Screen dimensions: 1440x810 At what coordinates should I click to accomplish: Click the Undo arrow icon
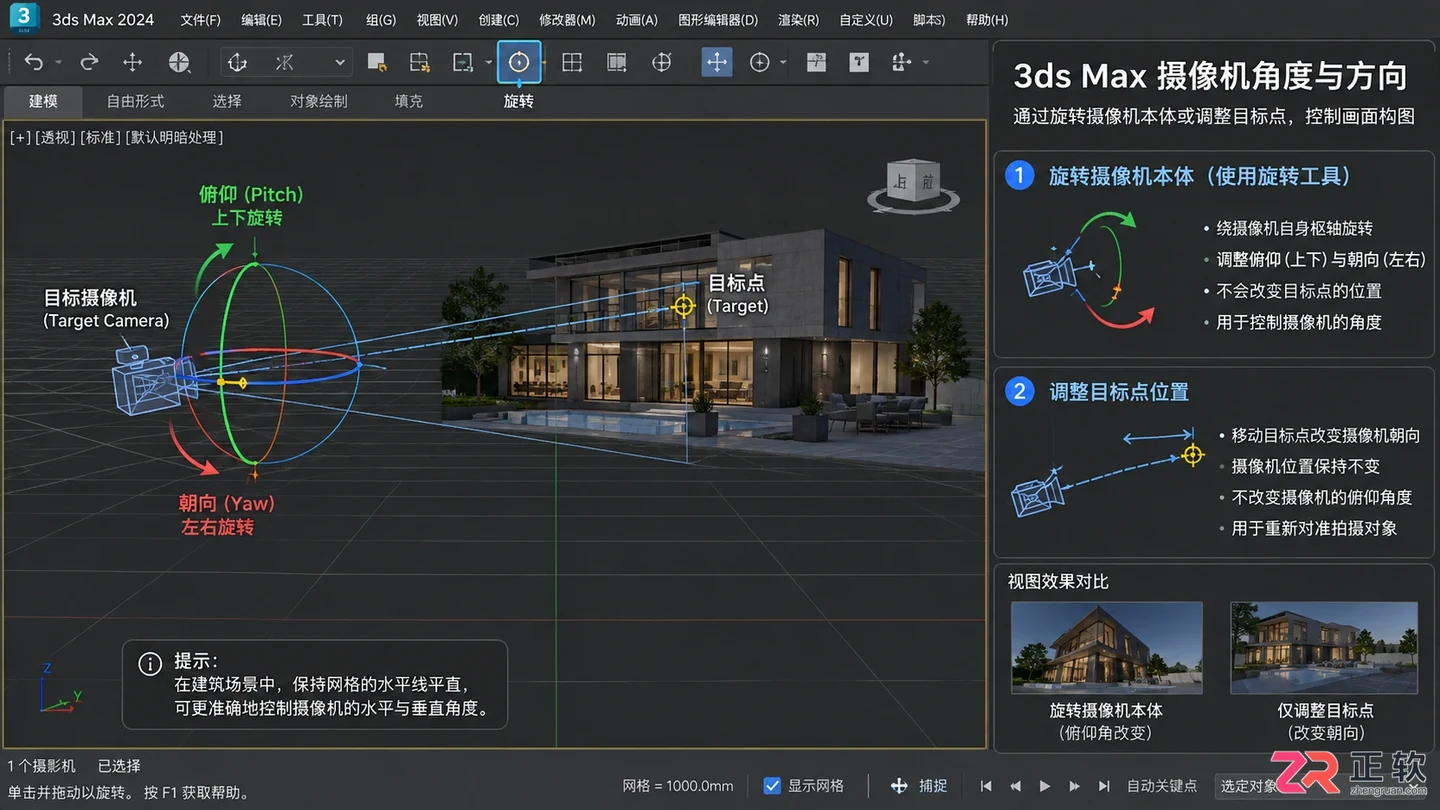[34, 62]
